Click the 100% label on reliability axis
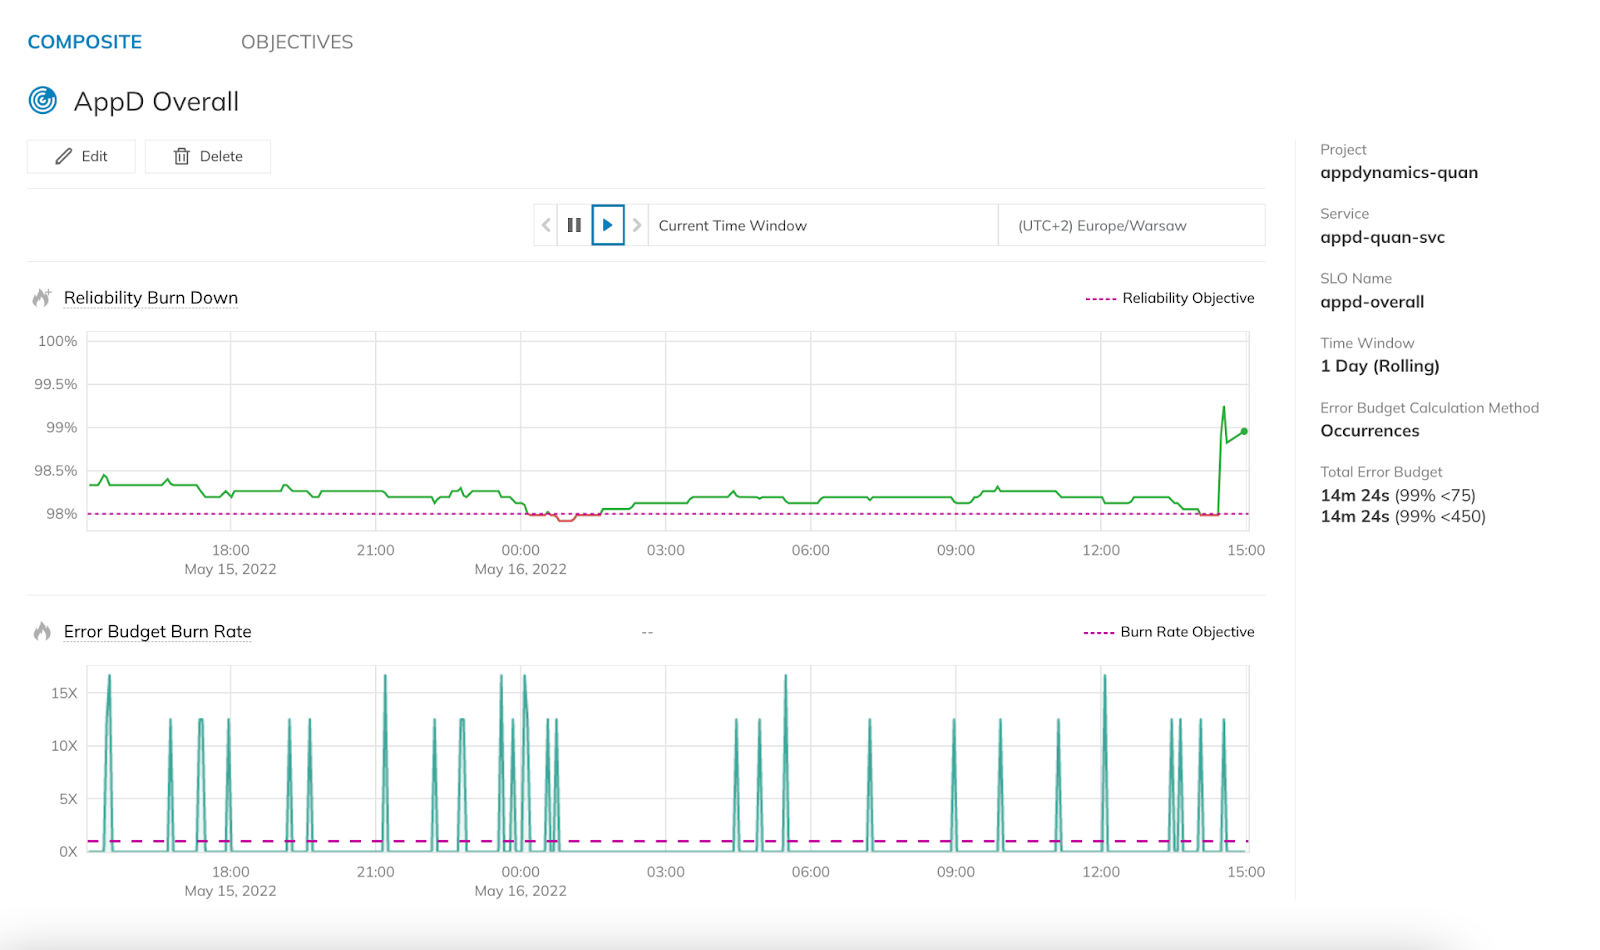The image size is (1600, 950). 58,341
